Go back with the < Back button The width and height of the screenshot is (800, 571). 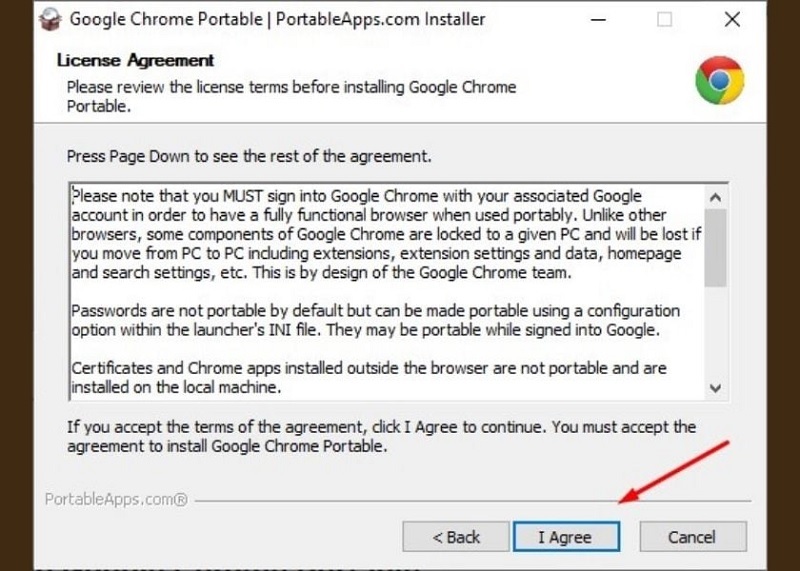click(456, 537)
